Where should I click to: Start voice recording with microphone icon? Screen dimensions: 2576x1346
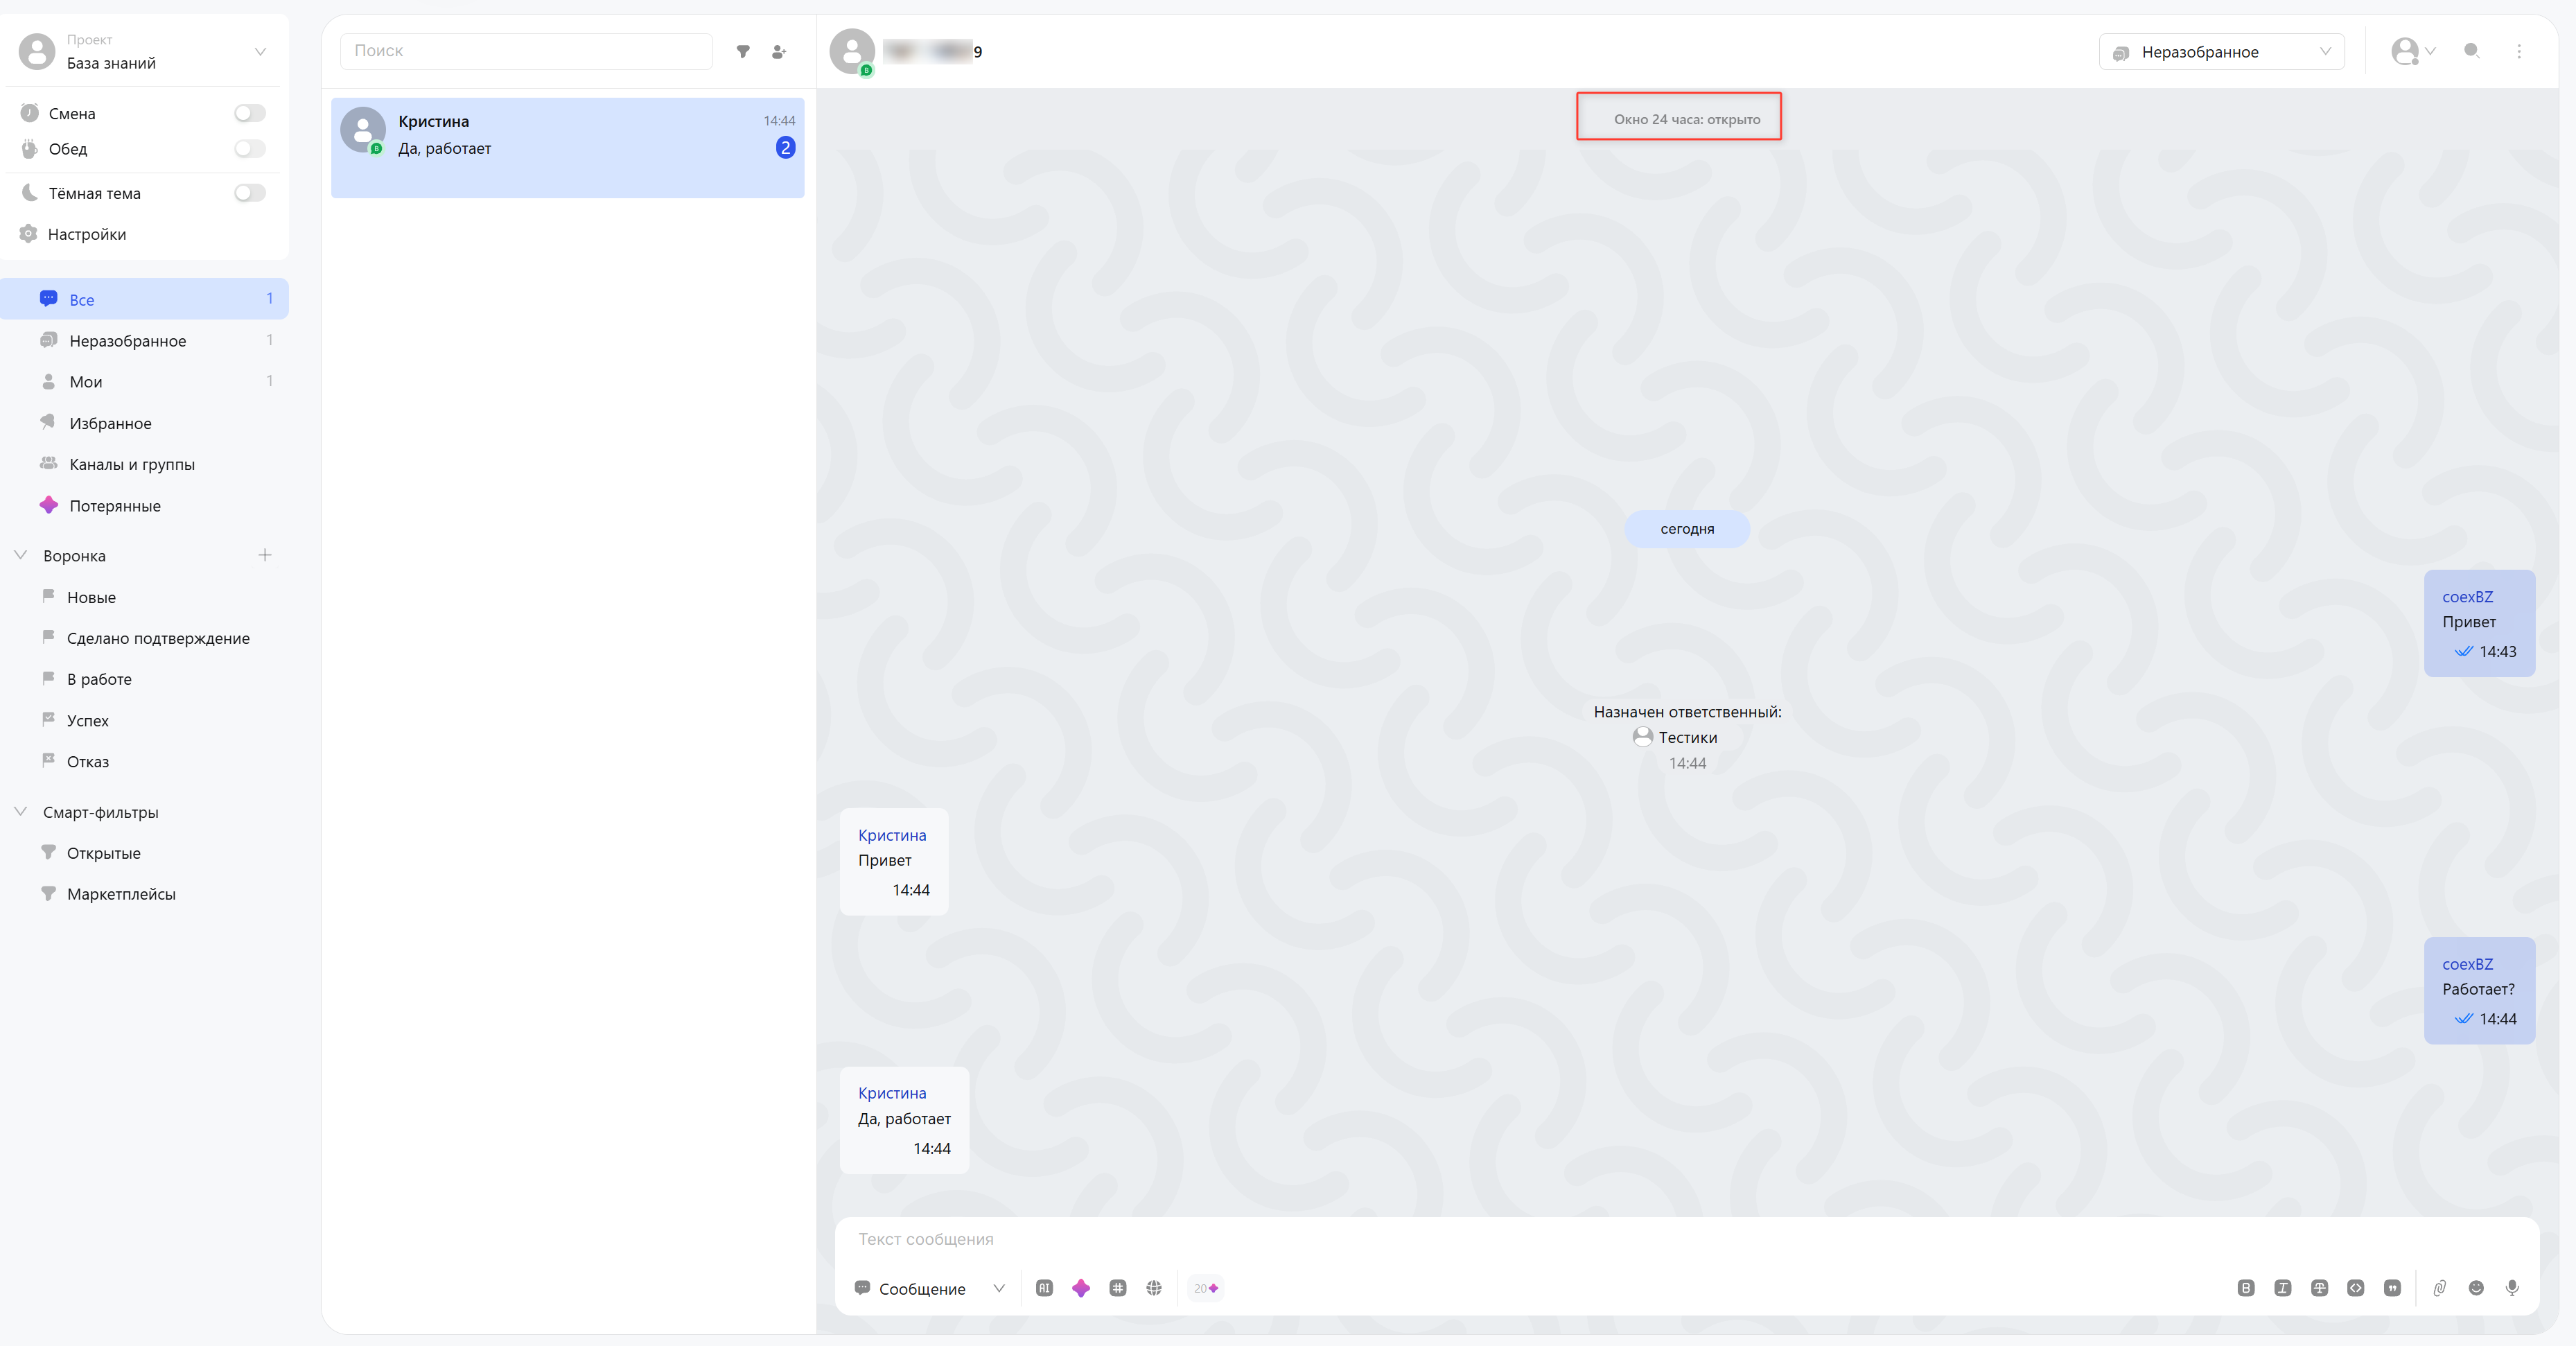click(2512, 1288)
